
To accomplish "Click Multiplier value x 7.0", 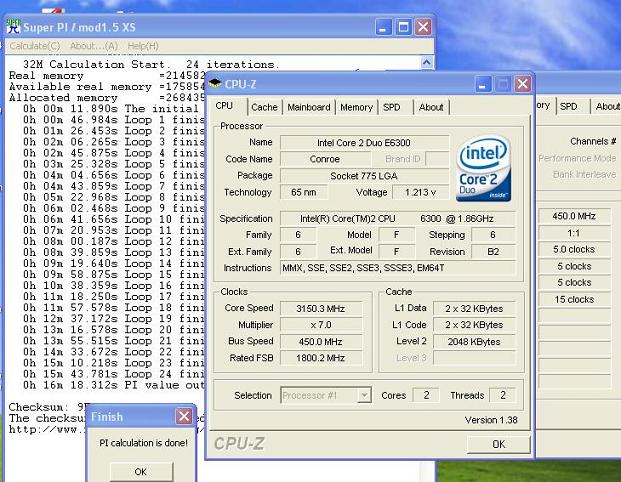I will [321, 325].
